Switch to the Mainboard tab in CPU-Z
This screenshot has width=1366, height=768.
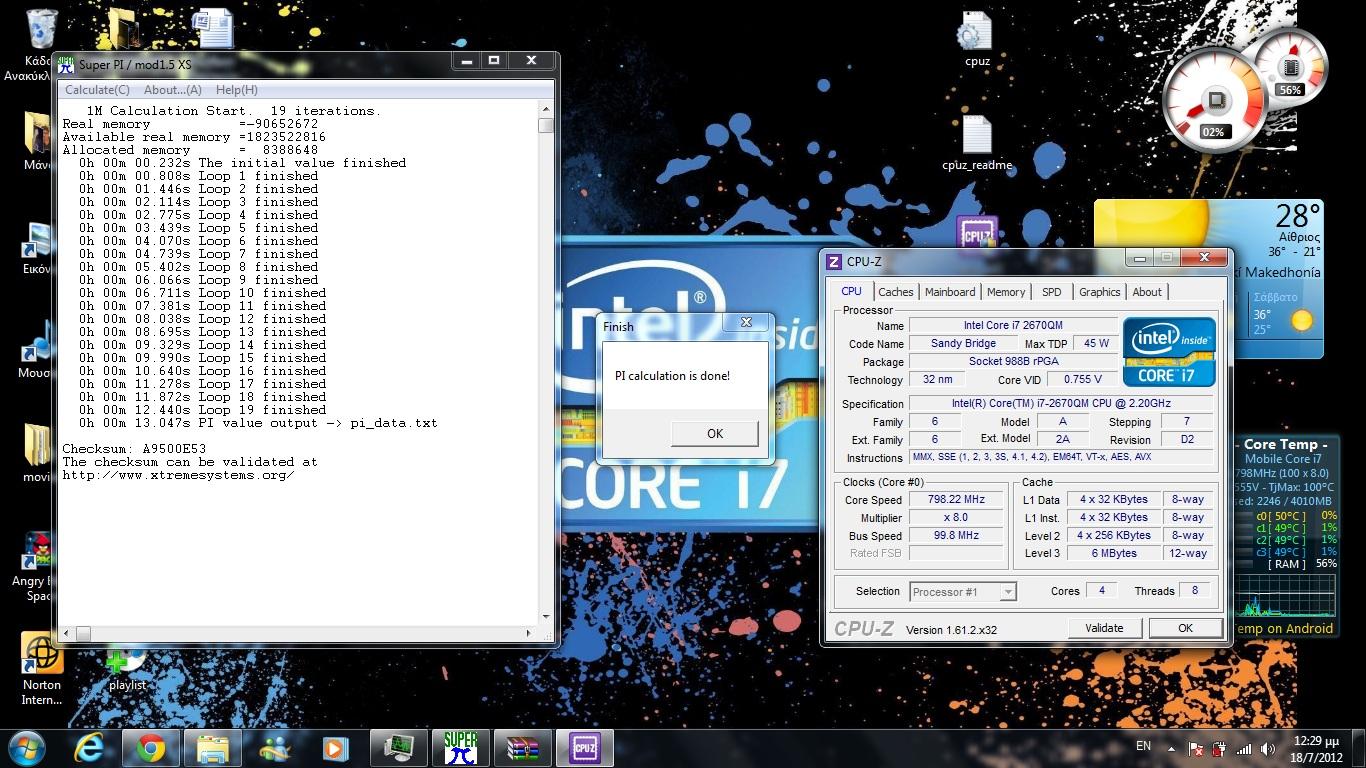[950, 292]
